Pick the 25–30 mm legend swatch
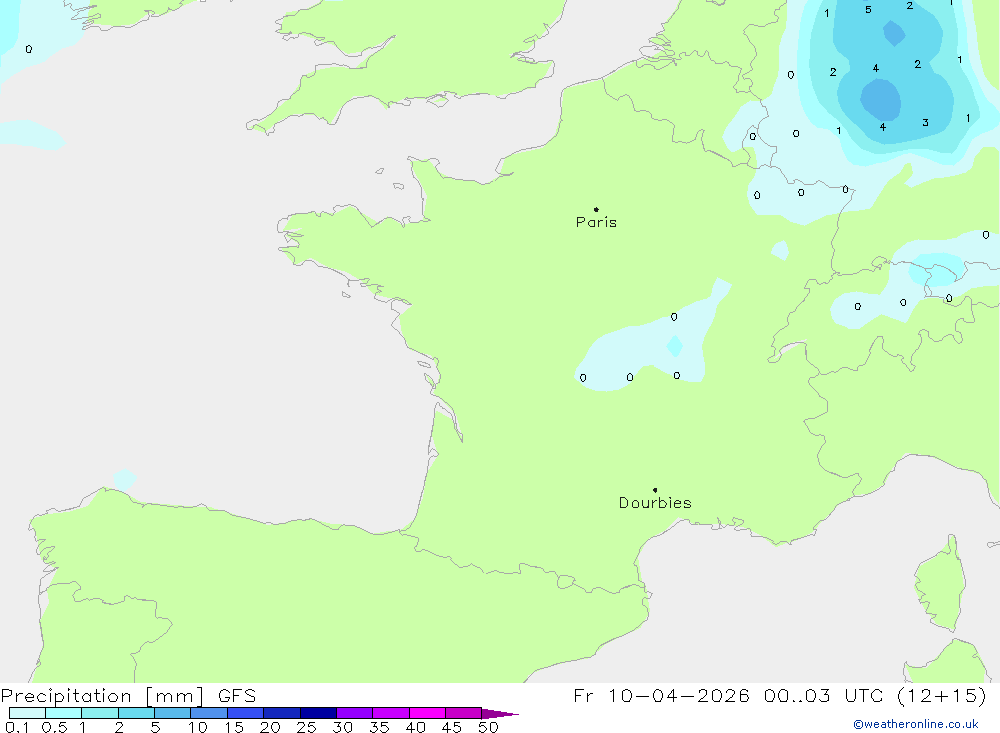Image resolution: width=1000 pixels, height=733 pixels. 318,713
